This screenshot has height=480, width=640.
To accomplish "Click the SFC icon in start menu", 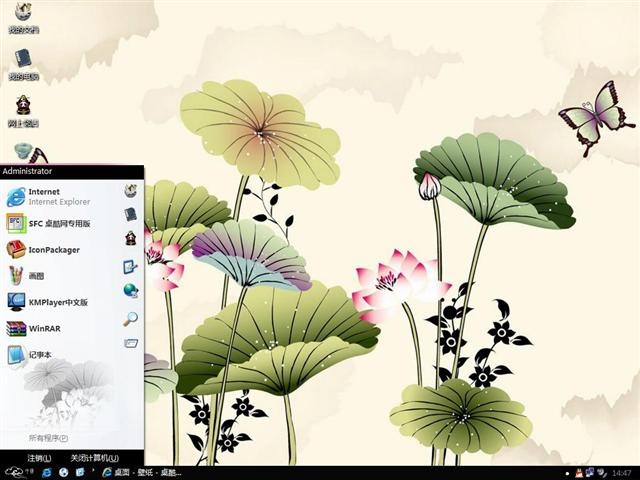I will (x=16, y=223).
